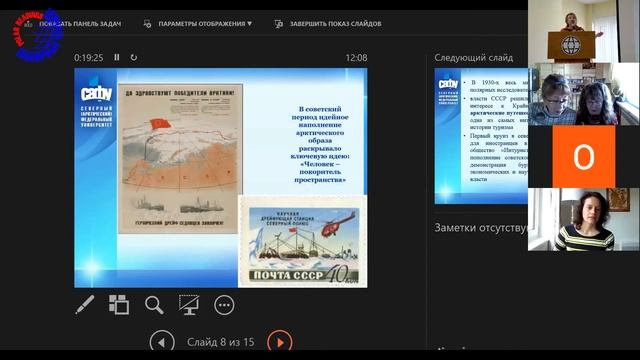Activate the zoom into slide magnifier
The image size is (640, 360).
(154, 305)
